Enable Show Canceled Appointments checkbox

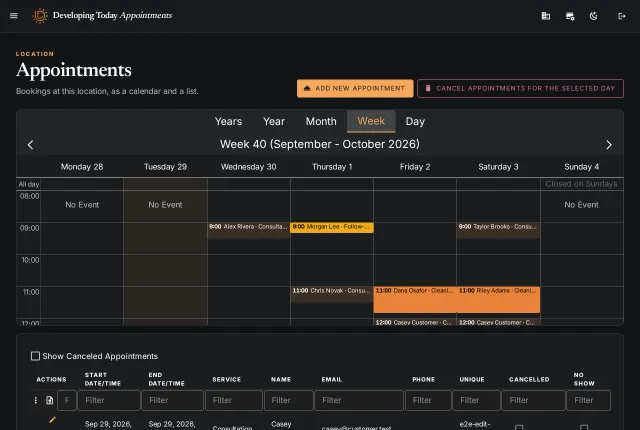[x=36, y=356]
